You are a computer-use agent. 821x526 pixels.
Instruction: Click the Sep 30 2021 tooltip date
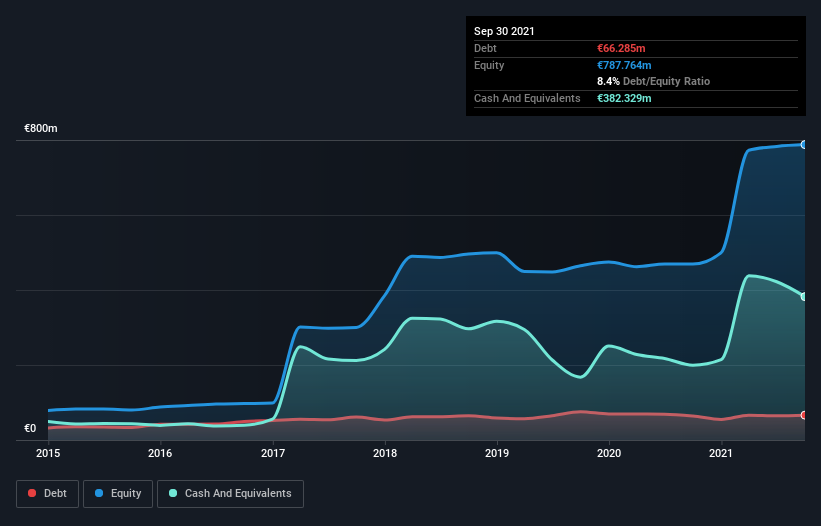click(x=504, y=31)
